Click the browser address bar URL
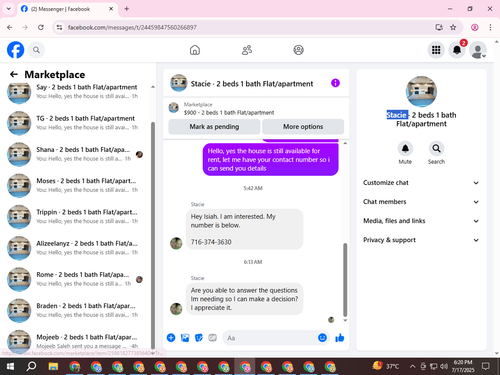 (132, 27)
